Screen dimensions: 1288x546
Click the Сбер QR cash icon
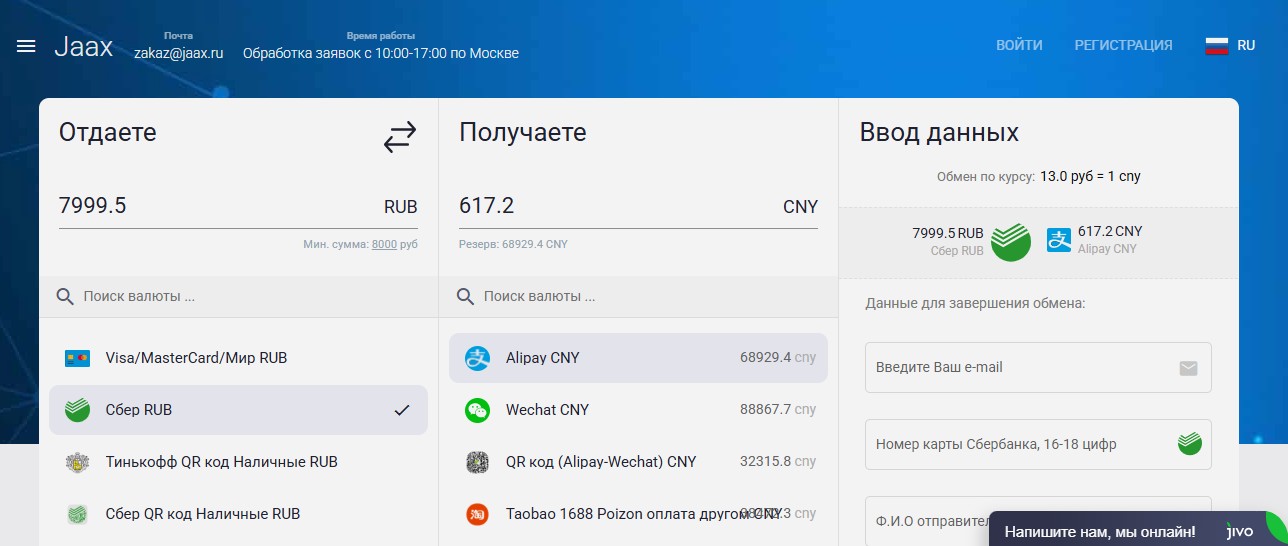pos(77,514)
